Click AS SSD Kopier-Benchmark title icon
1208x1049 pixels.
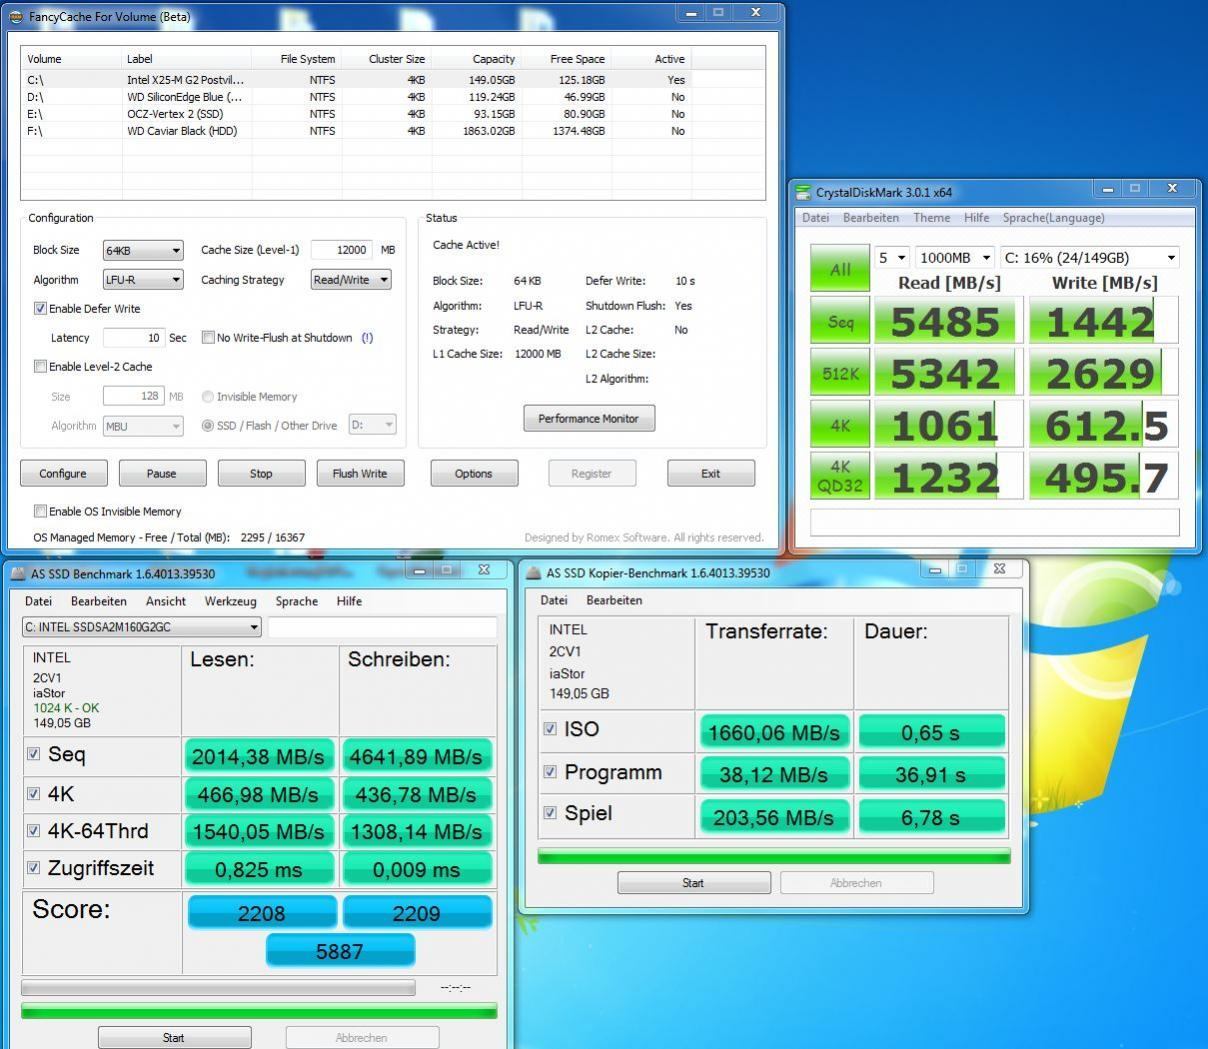(x=535, y=573)
